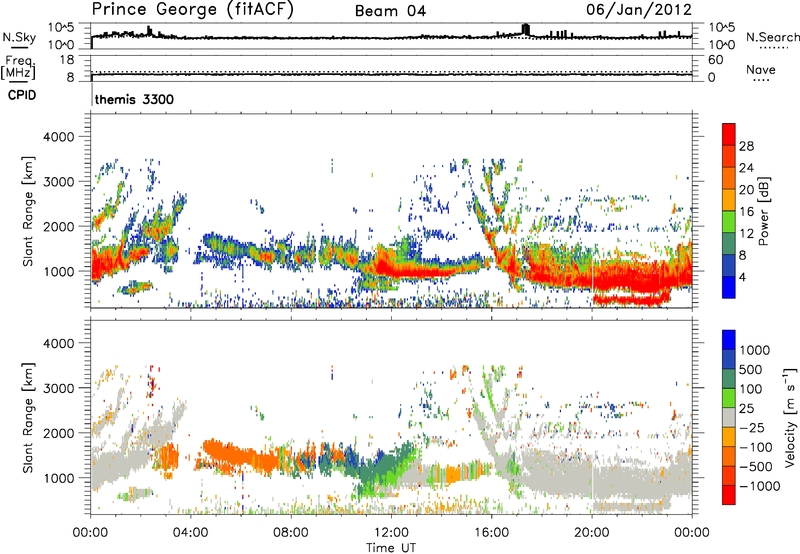The height and width of the screenshot is (554, 800).
Task: Click the '3000' tick on the velocity panel
Action: pyautogui.click(x=59, y=388)
